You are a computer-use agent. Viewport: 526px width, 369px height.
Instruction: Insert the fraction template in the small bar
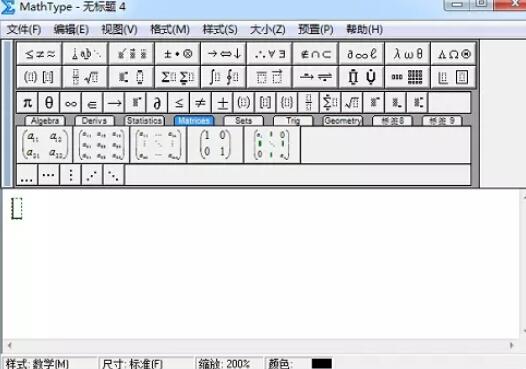[x=309, y=103]
